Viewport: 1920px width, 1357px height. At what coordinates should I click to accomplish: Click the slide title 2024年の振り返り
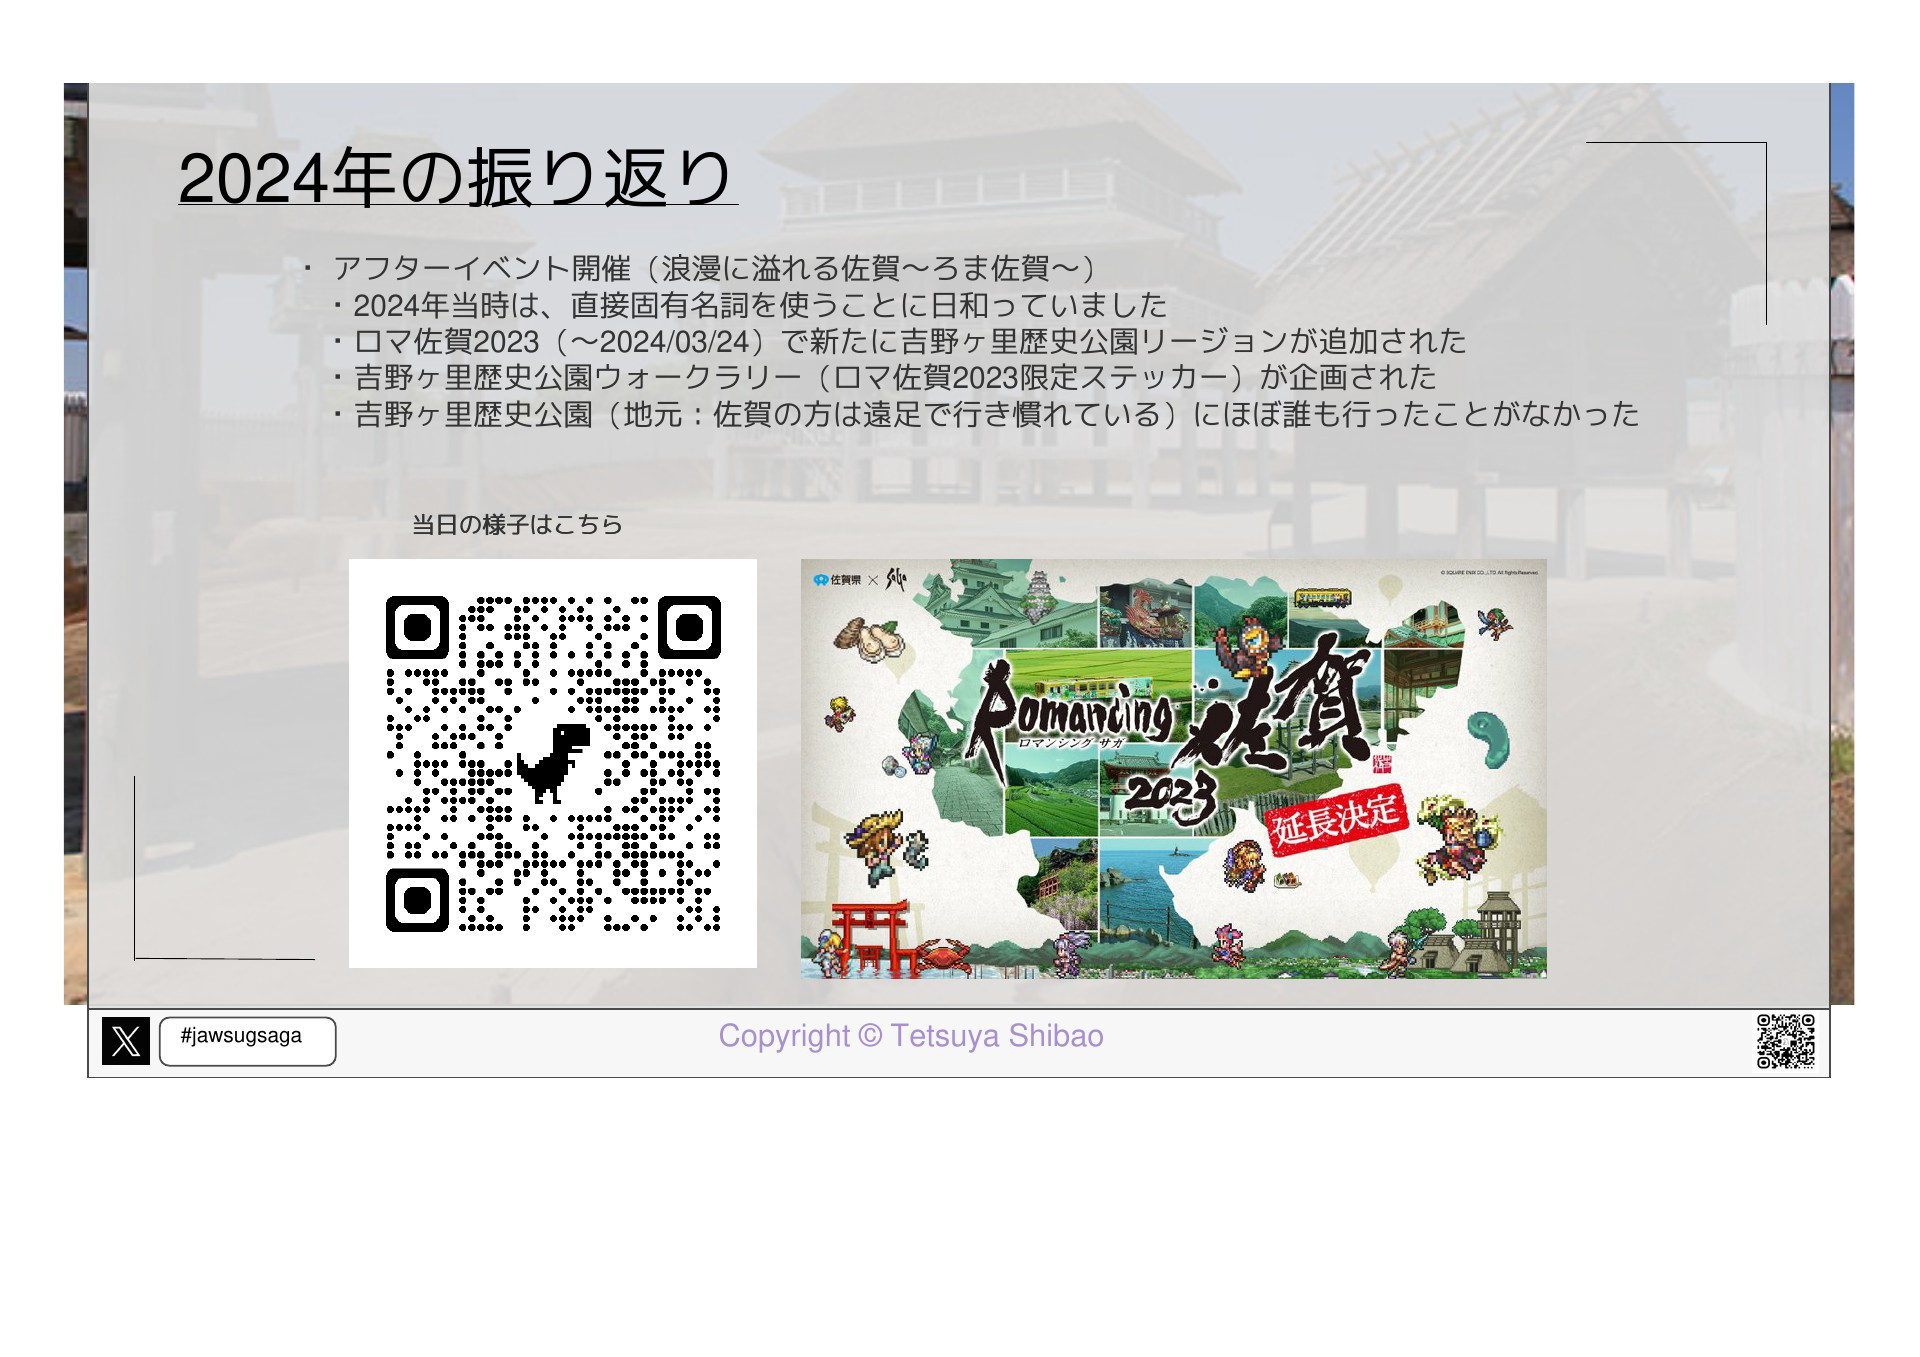pos(457,178)
